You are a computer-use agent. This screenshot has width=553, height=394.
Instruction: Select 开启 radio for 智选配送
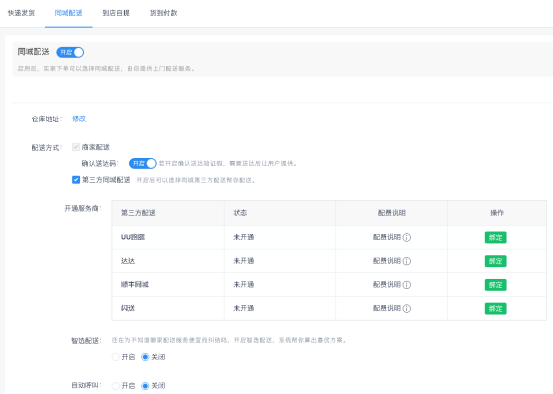coord(115,357)
